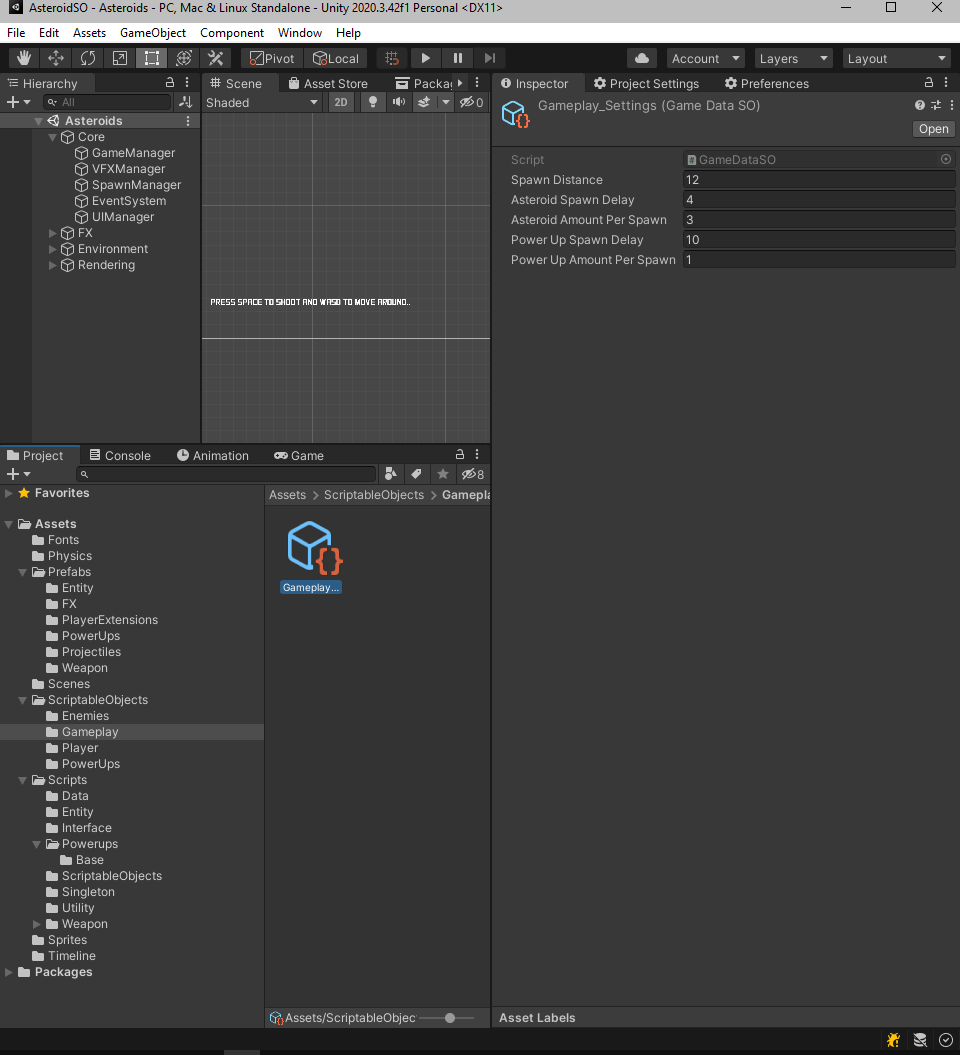Expand the FX object in Hierarchy
960x1055 pixels.
pos(52,233)
